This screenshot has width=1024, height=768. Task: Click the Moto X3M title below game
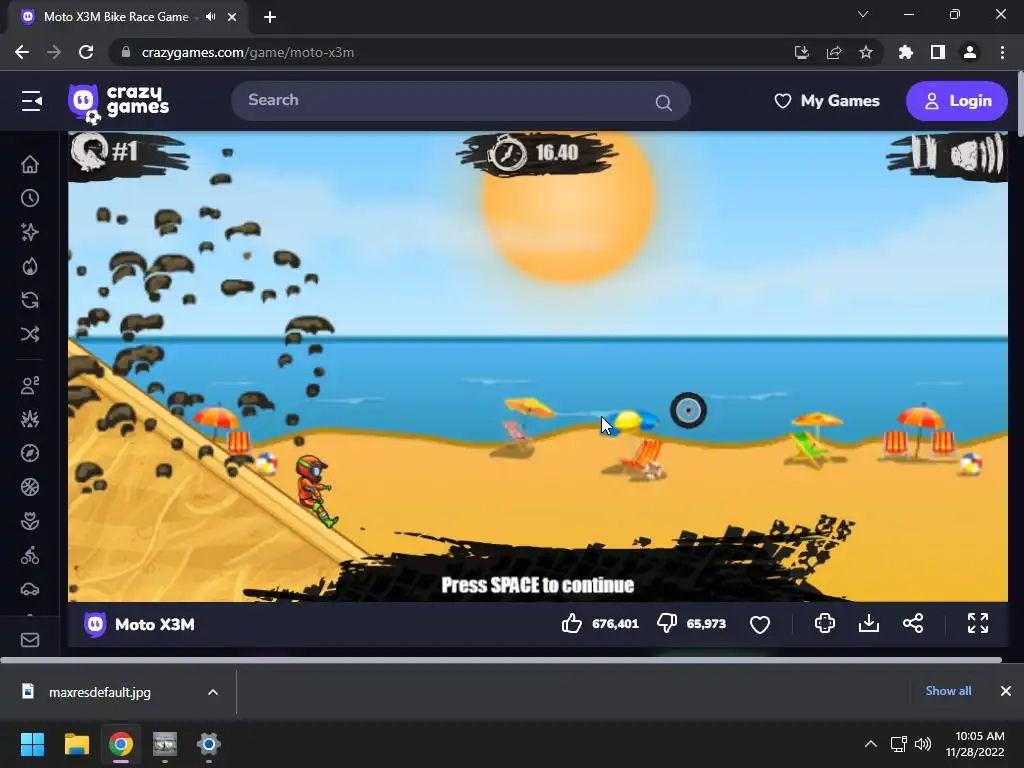coord(155,624)
